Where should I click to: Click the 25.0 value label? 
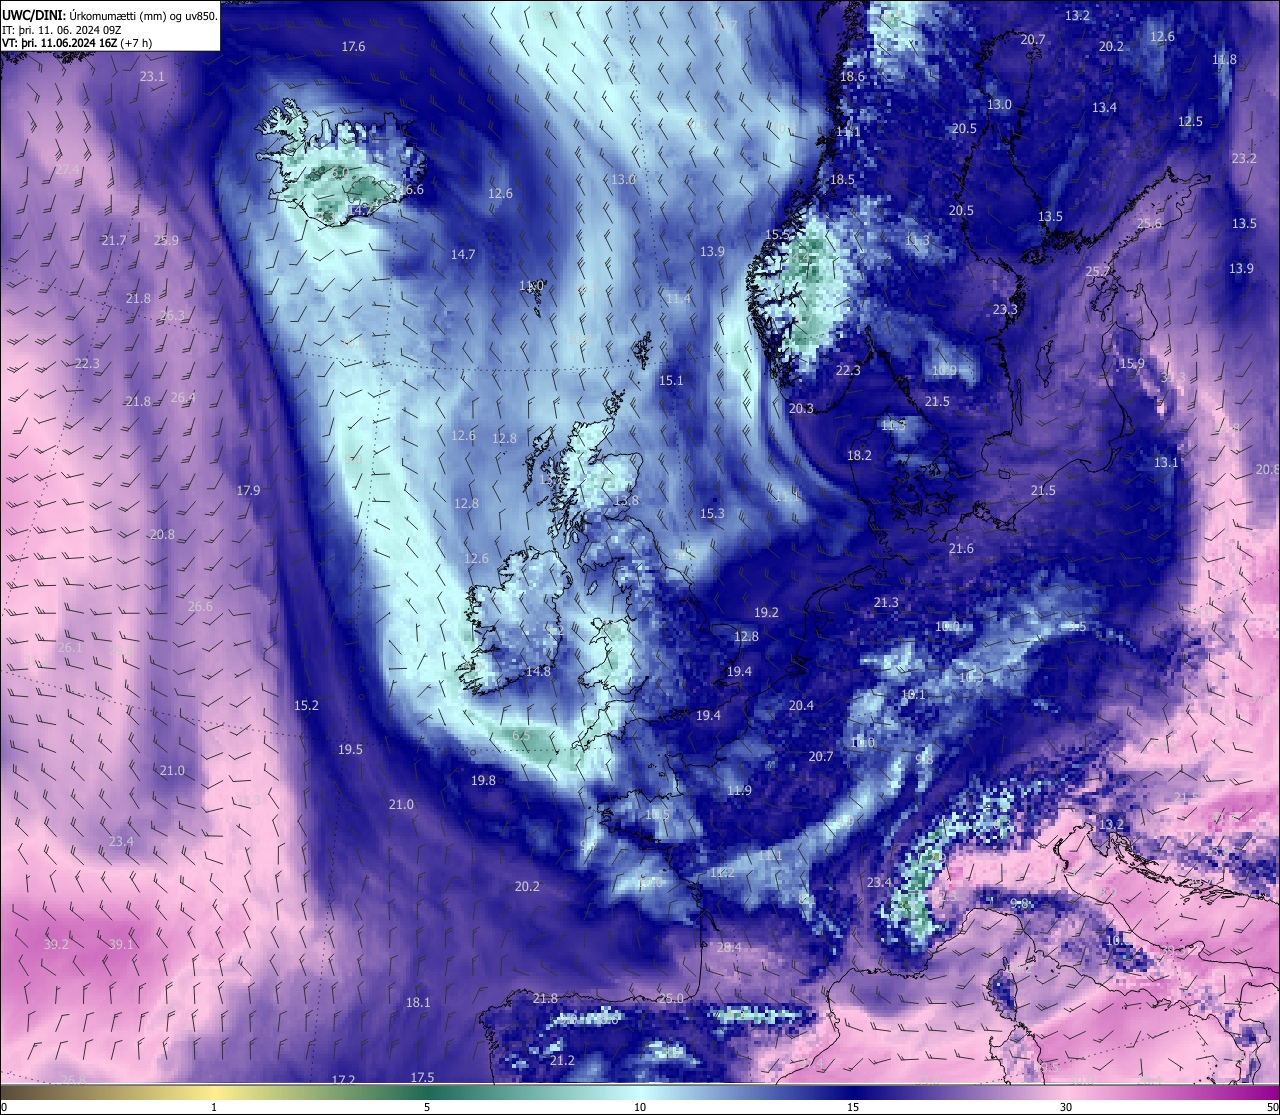[670, 999]
